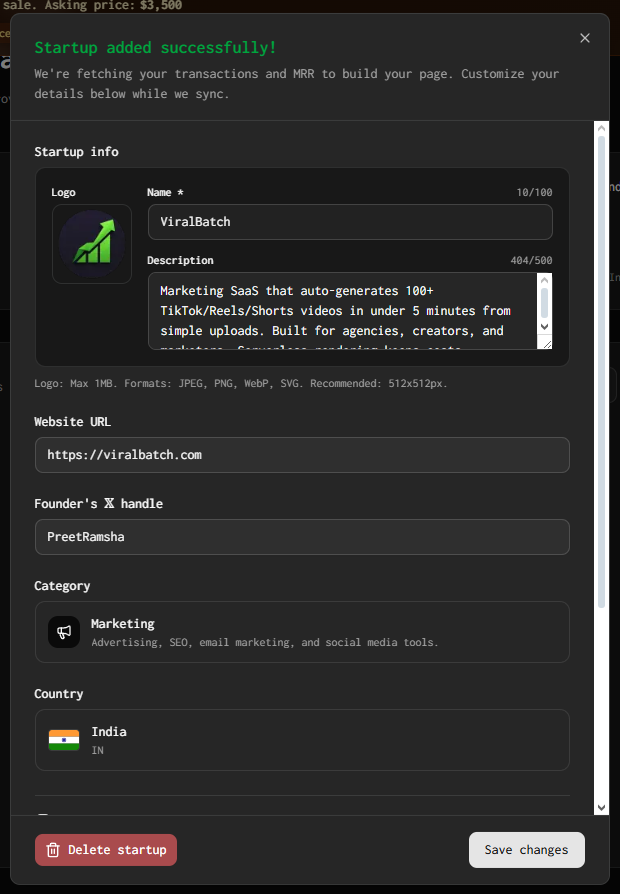Open the Marketing category selector
620x894 pixels.
click(302, 632)
